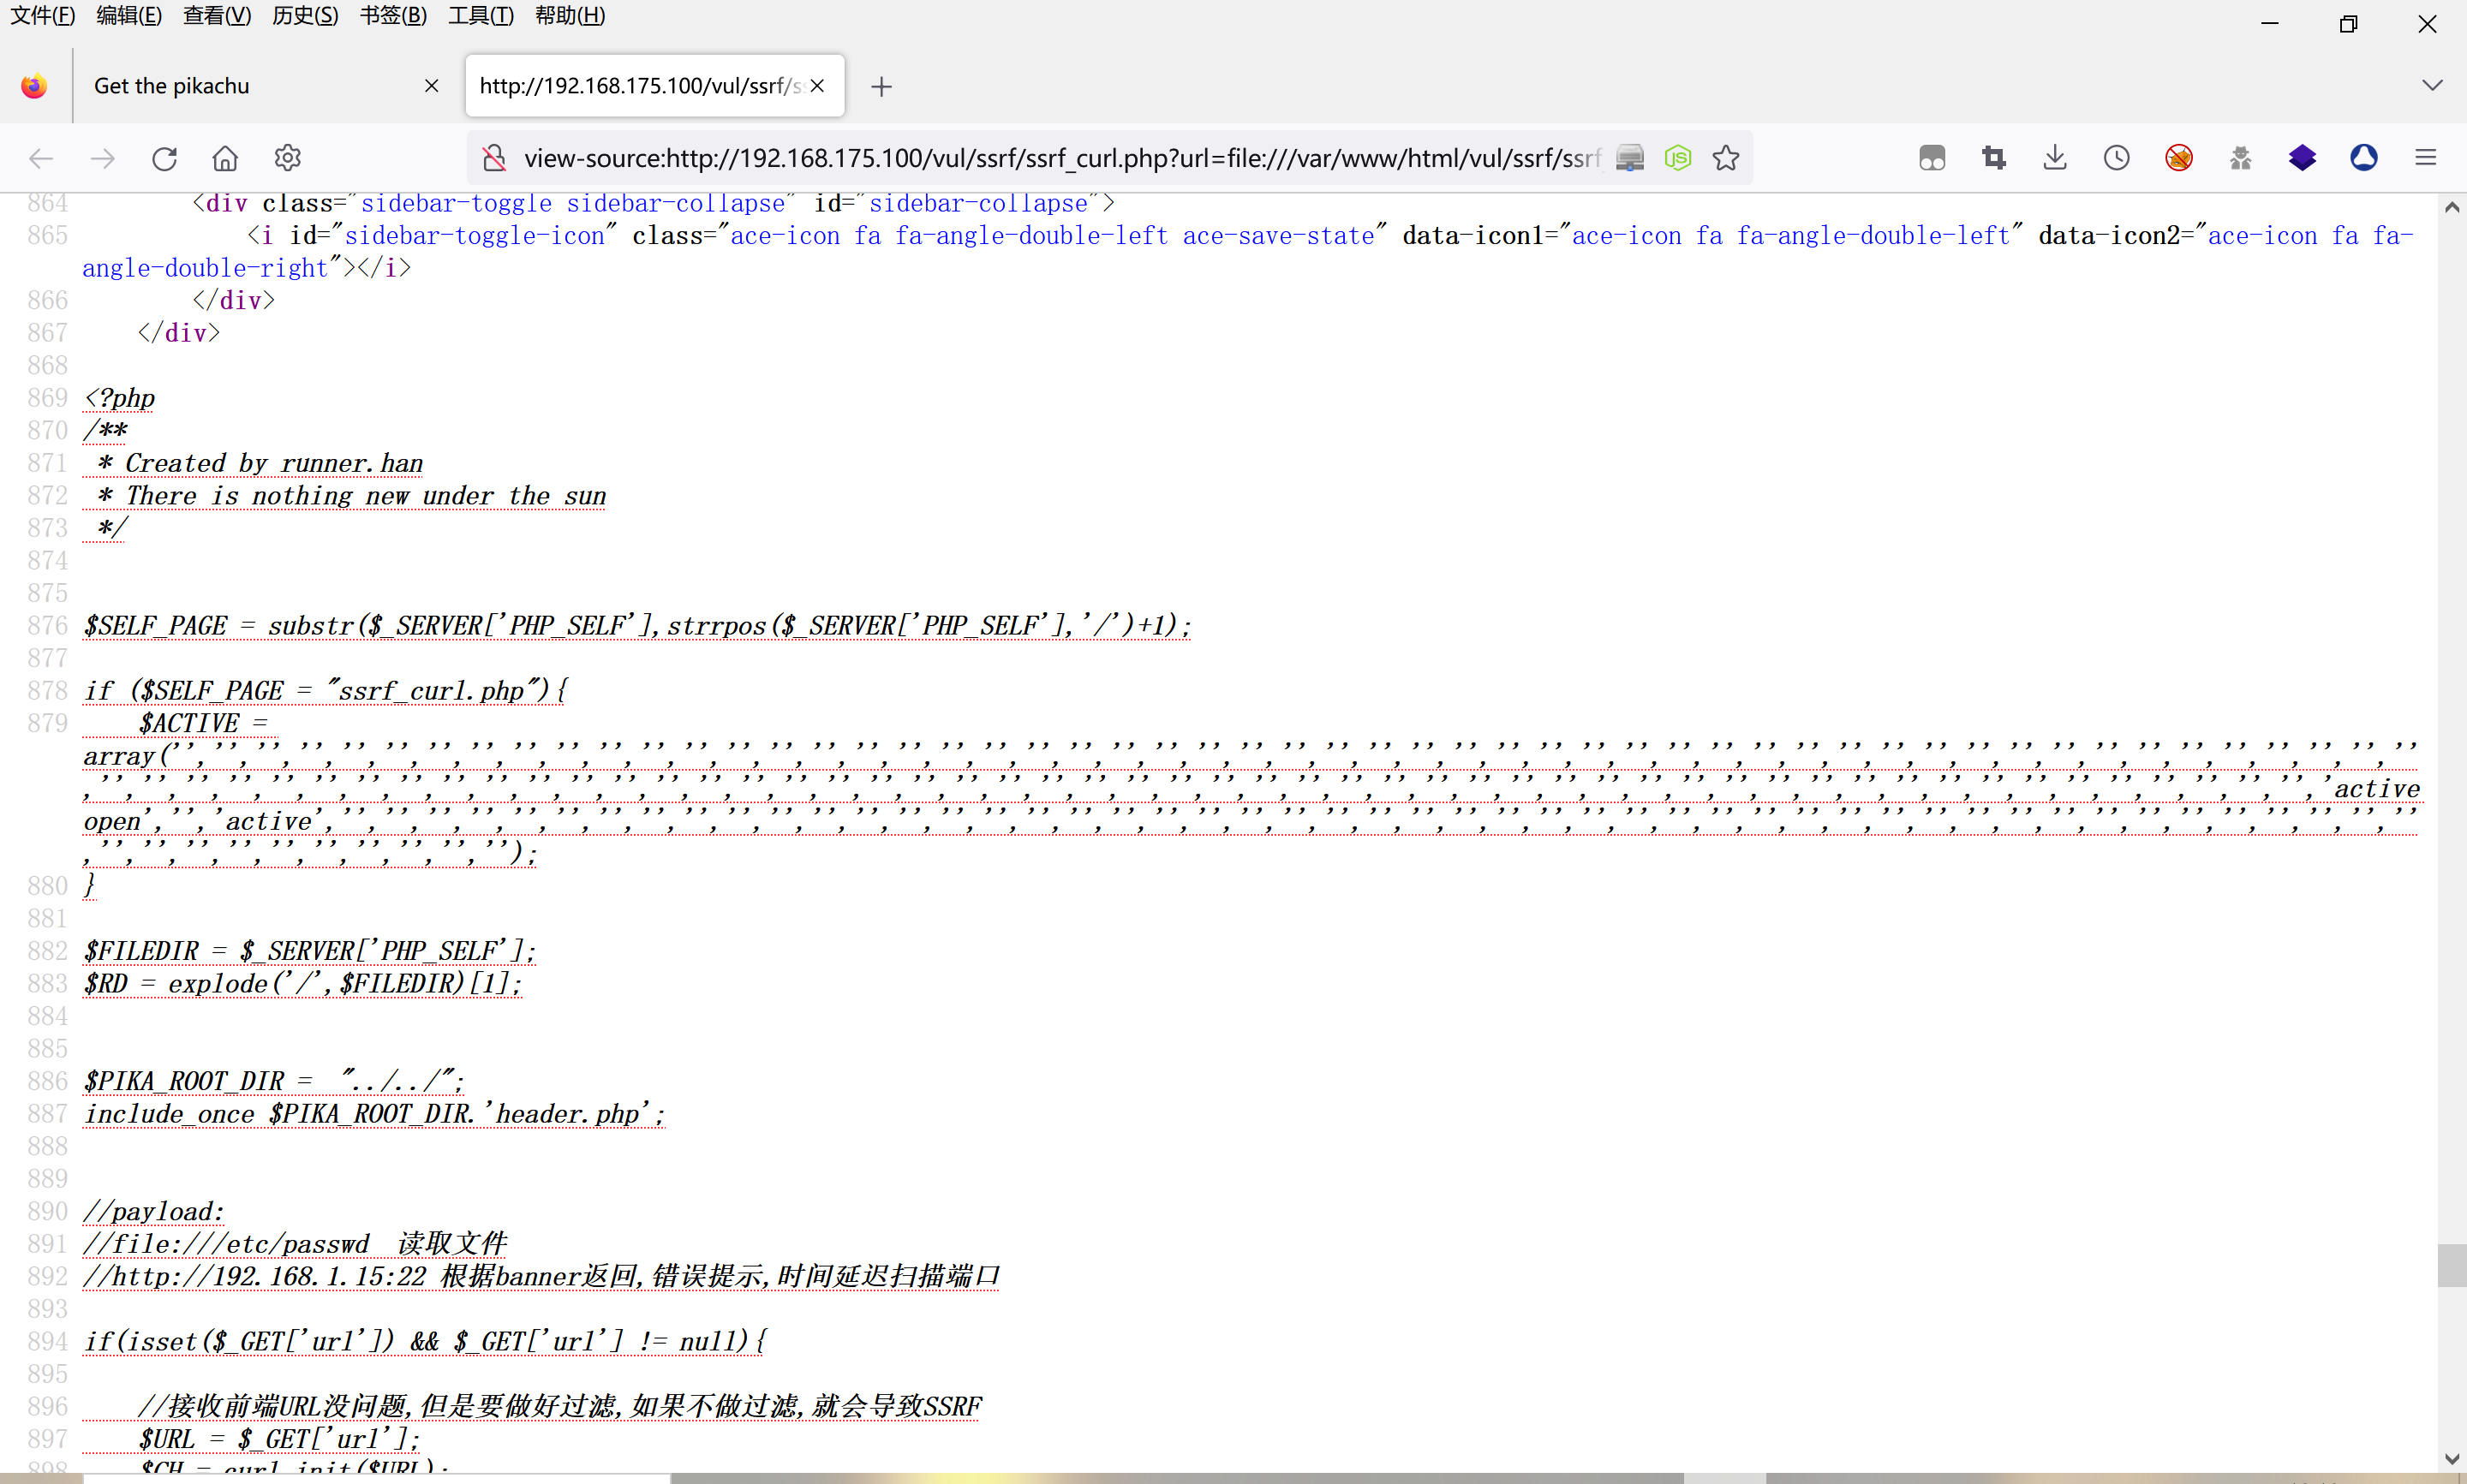Open the Firefox hamburger application menu
This screenshot has height=1484, width=2467.
coord(2425,158)
